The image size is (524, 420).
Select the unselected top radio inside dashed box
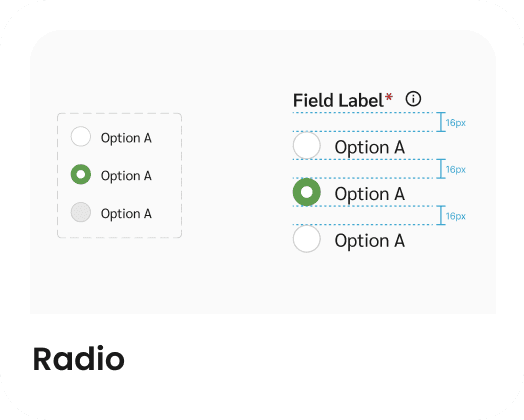click(x=81, y=136)
